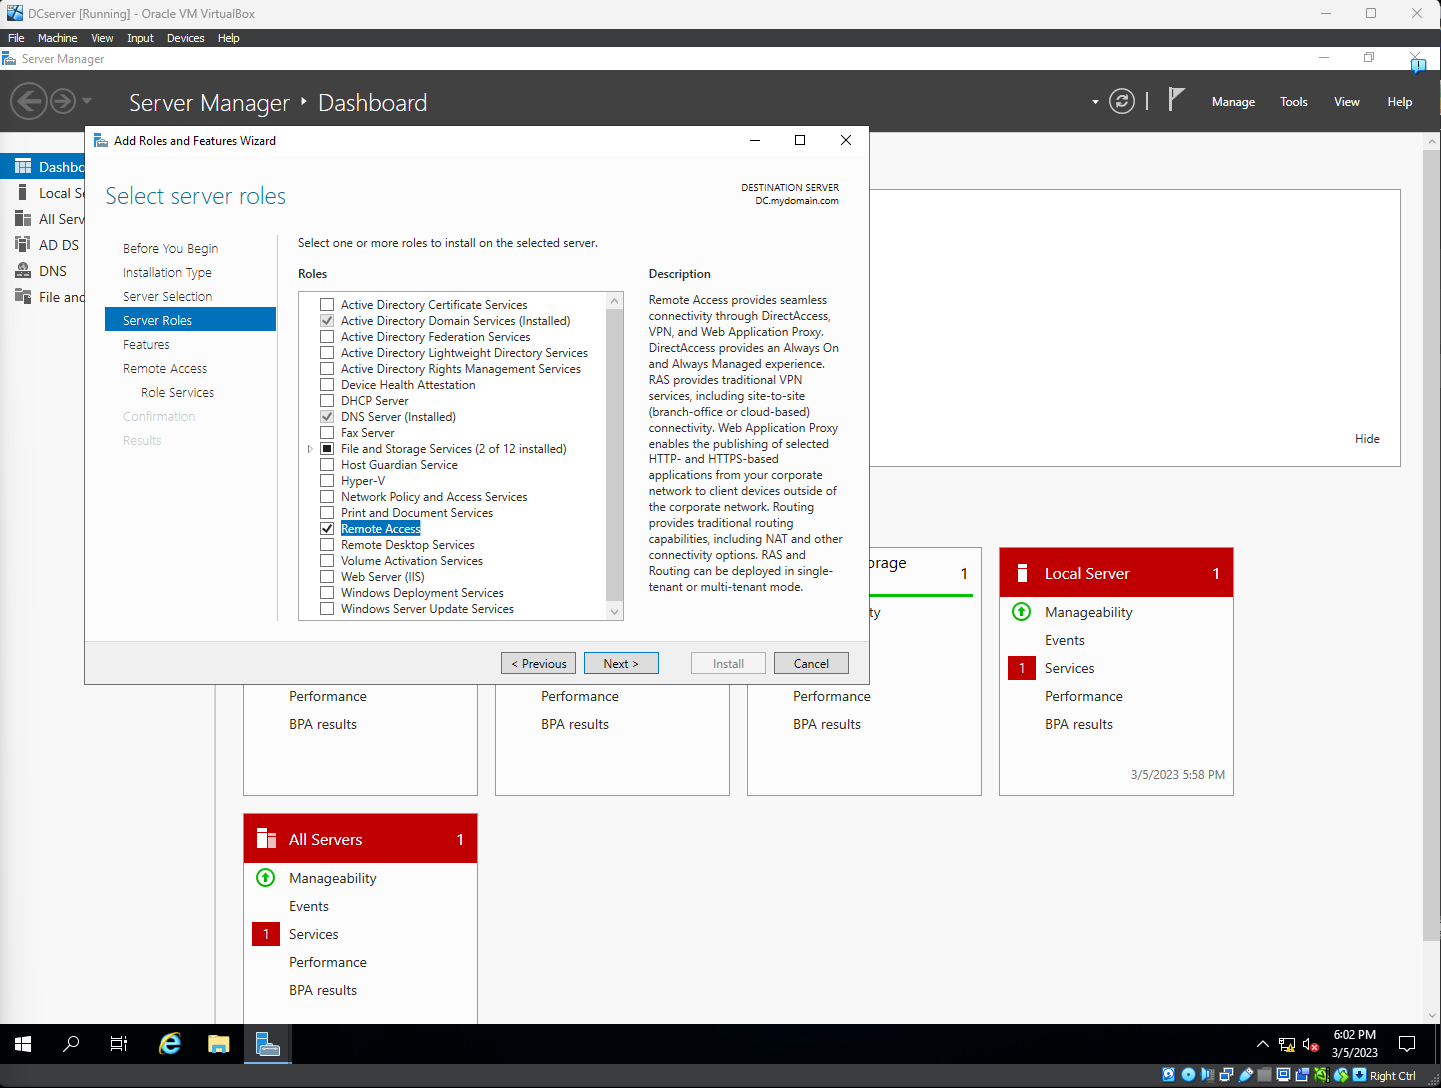This screenshot has height=1088, width=1441.
Task: Check the Fax Server role
Action: pyautogui.click(x=327, y=432)
